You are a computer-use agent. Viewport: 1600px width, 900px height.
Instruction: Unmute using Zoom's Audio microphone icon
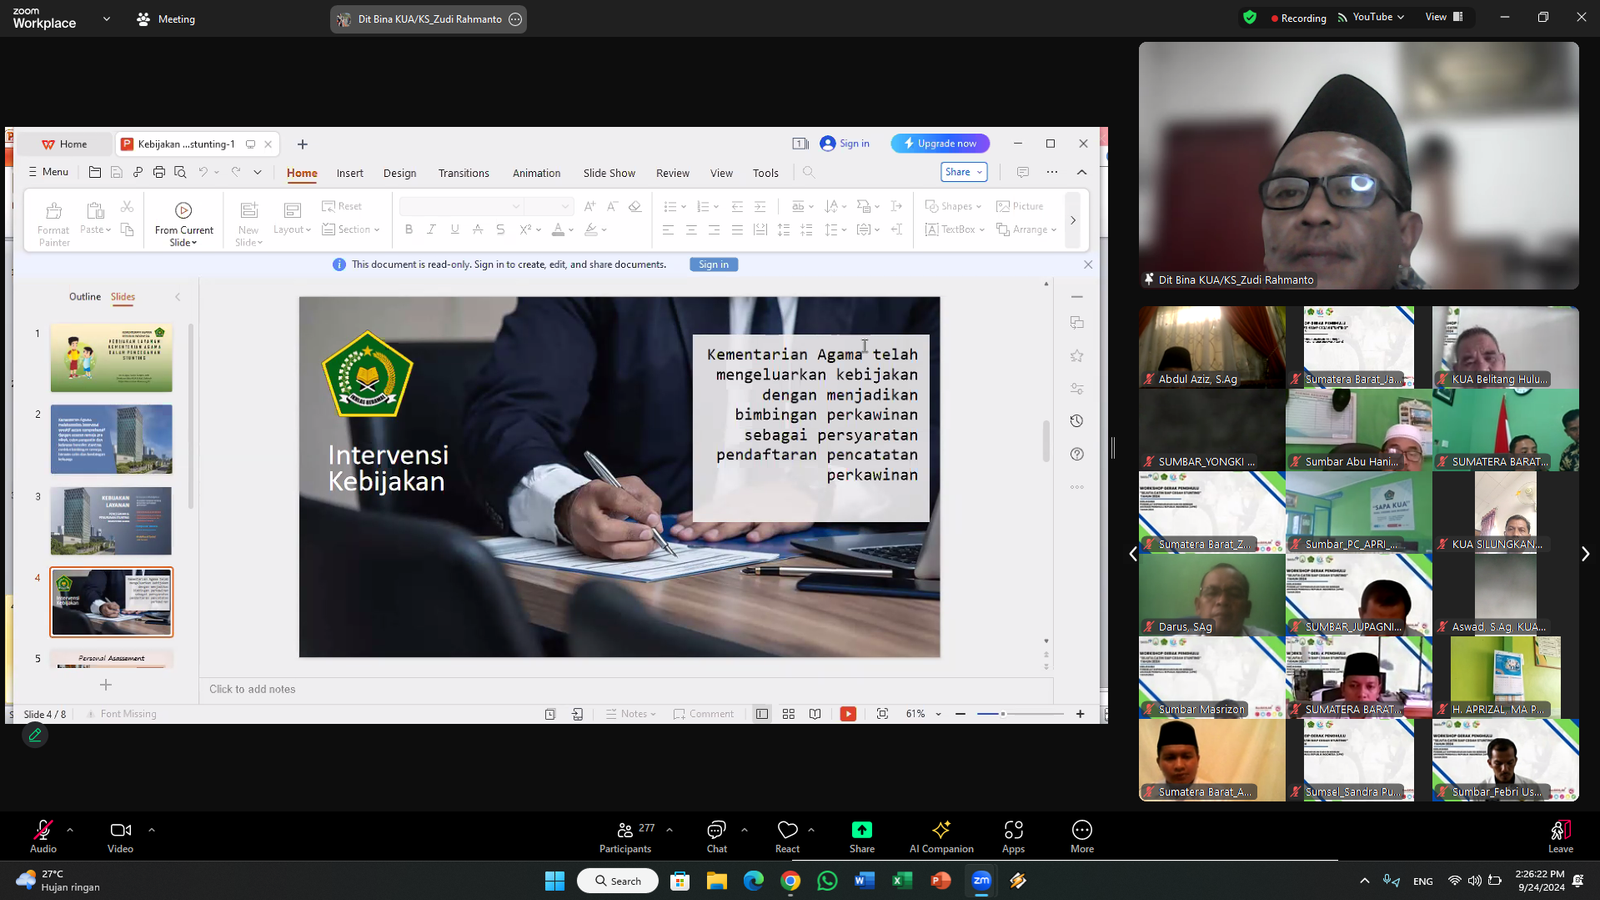pyautogui.click(x=43, y=830)
